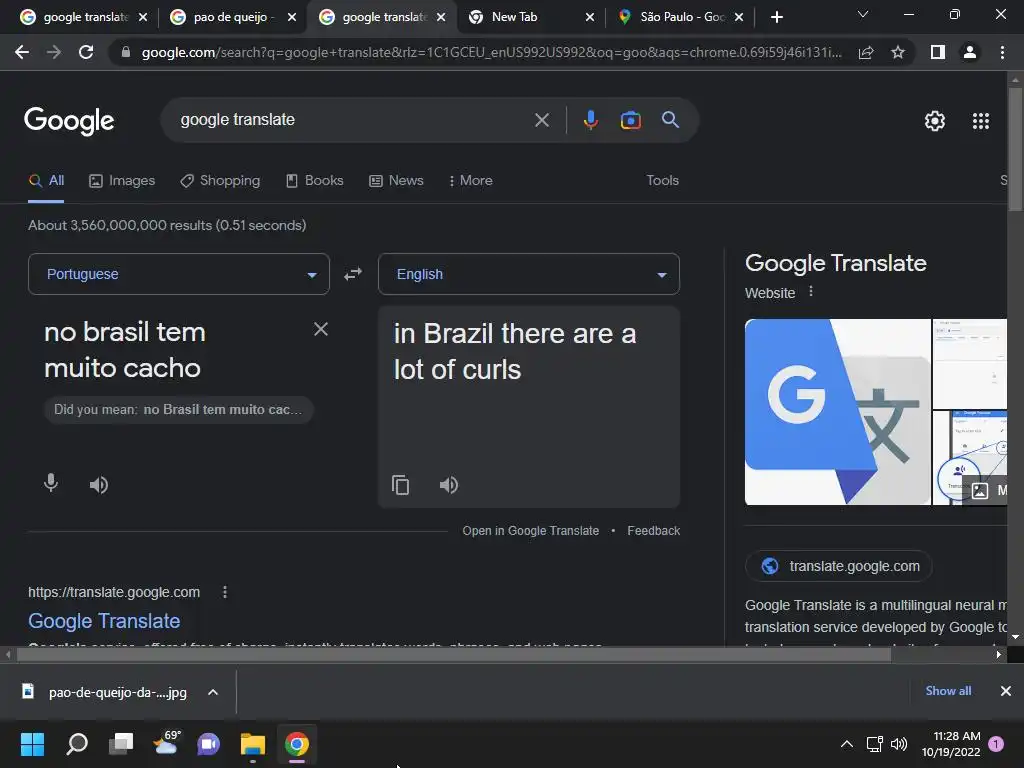The image size is (1024, 768).
Task: Open File Explorer from taskbar
Action: point(252,744)
